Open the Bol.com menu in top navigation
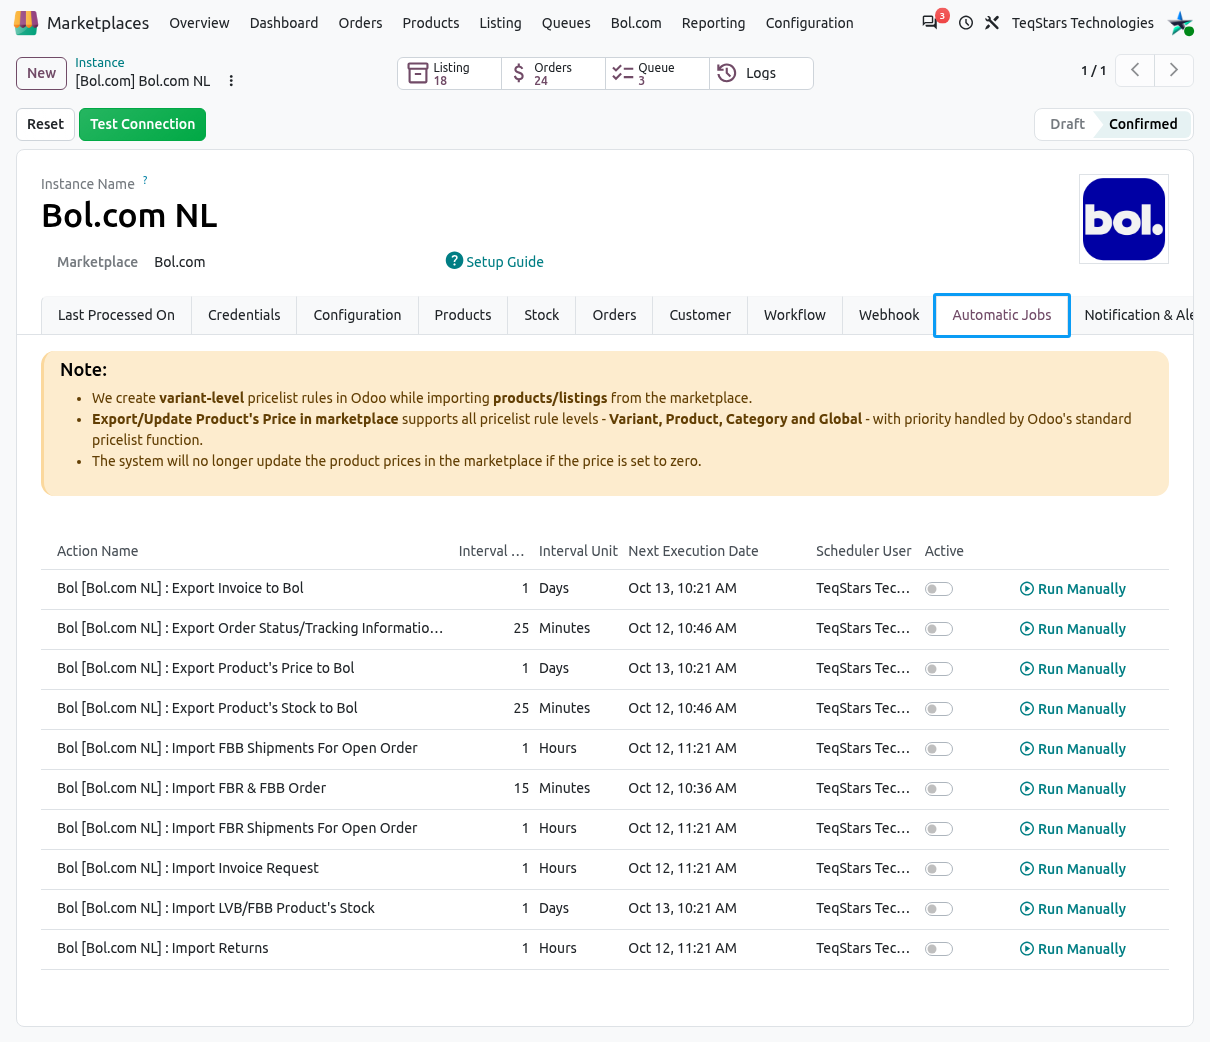This screenshot has height=1042, width=1210. pos(636,23)
